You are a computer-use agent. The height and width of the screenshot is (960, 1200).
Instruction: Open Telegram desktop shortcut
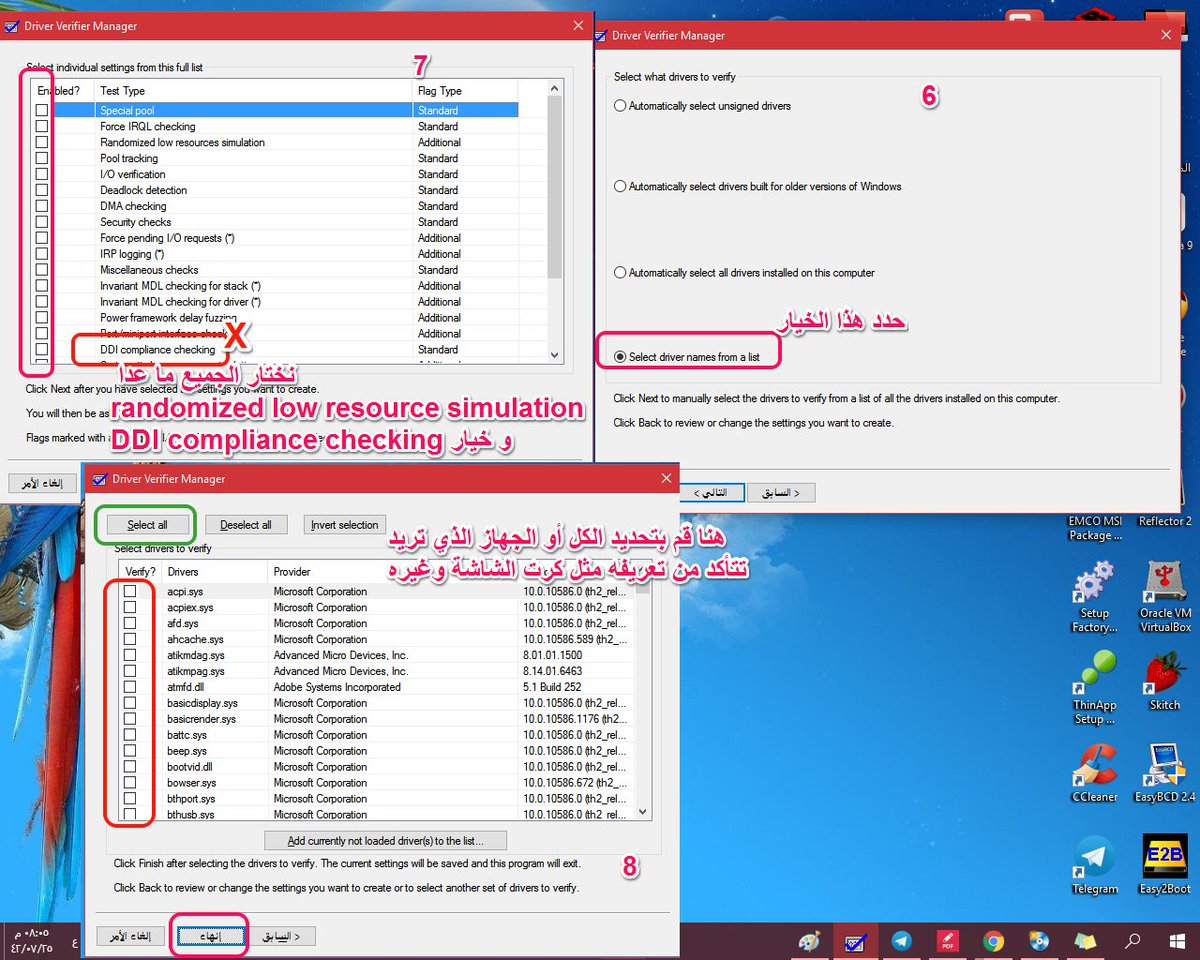(1094, 865)
